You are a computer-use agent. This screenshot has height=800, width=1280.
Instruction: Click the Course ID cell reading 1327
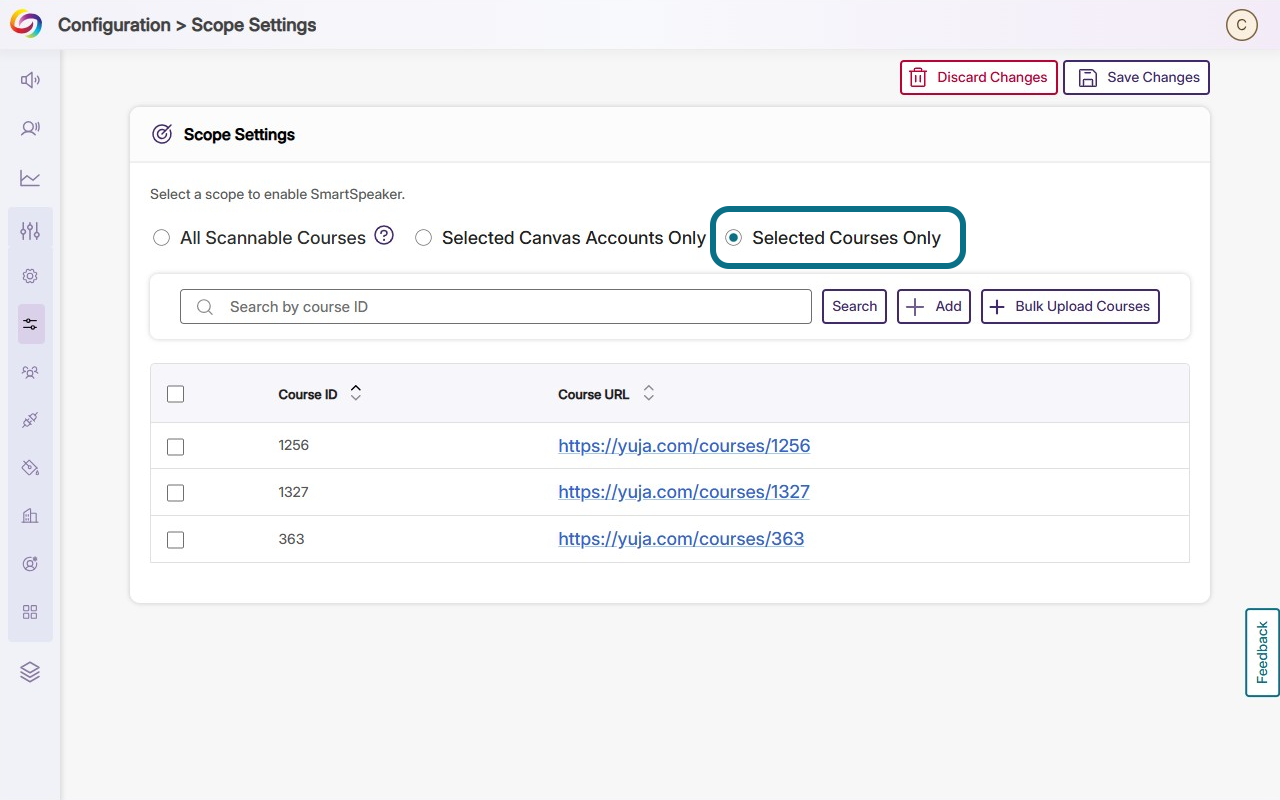(x=294, y=492)
